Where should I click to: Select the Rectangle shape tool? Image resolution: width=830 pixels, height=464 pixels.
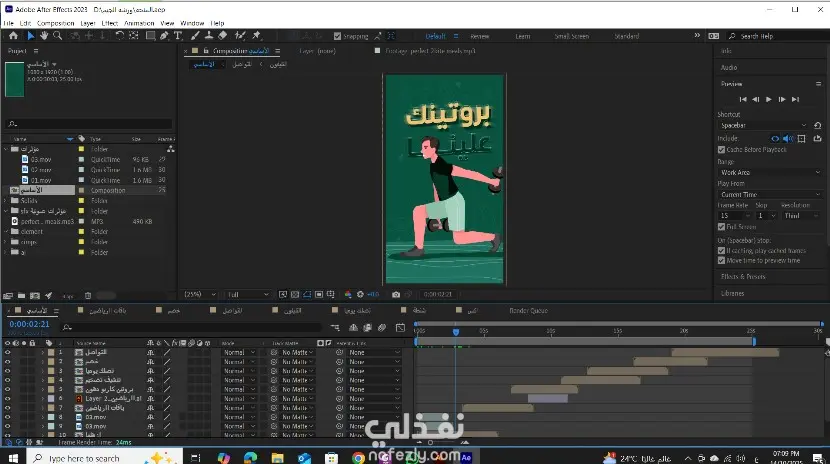150,35
